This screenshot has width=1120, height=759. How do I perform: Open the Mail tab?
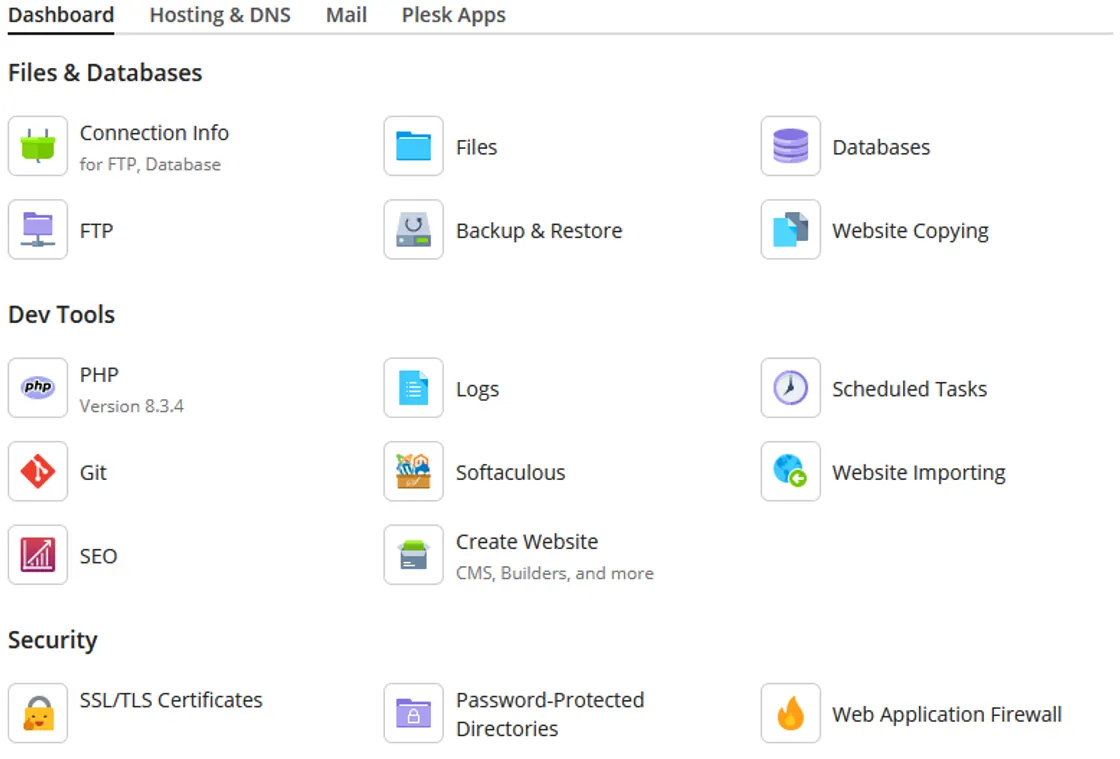(346, 15)
